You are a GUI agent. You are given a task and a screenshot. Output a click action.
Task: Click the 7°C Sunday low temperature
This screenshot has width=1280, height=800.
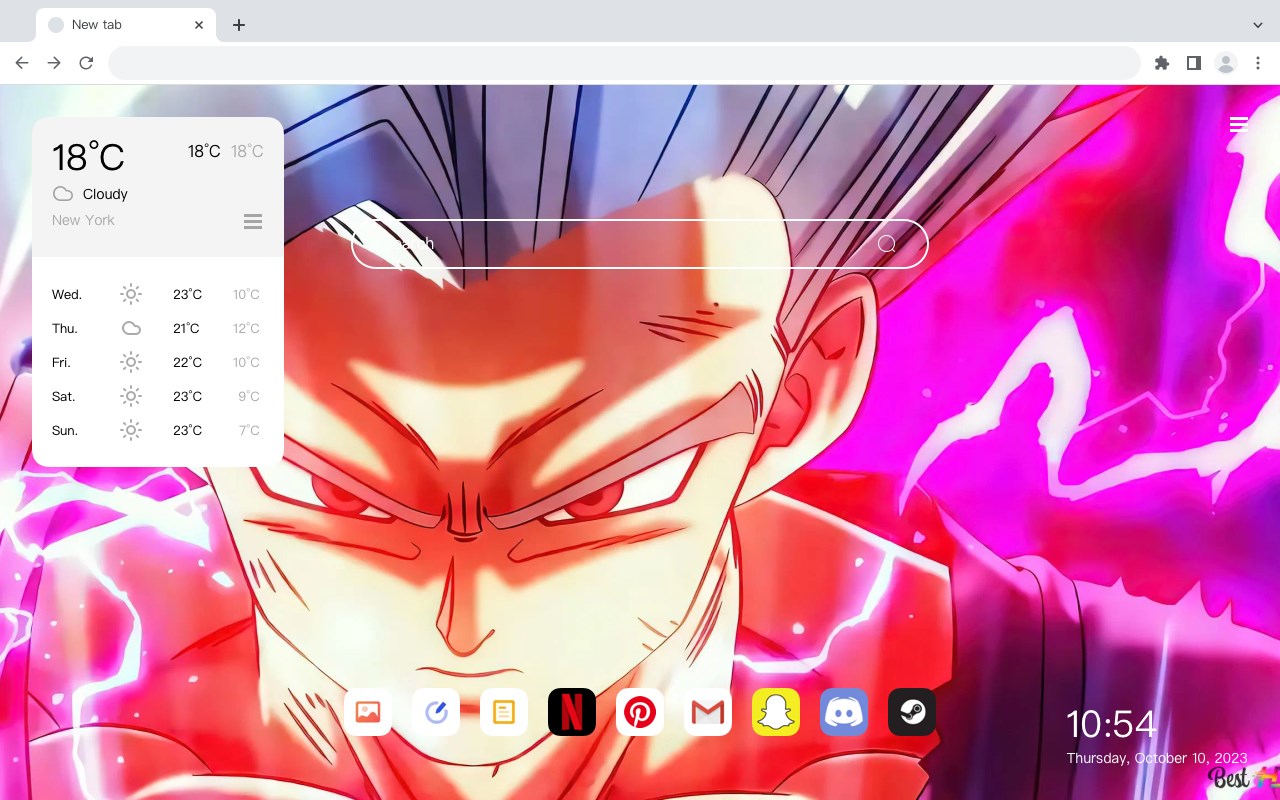pyautogui.click(x=249, y=430)
